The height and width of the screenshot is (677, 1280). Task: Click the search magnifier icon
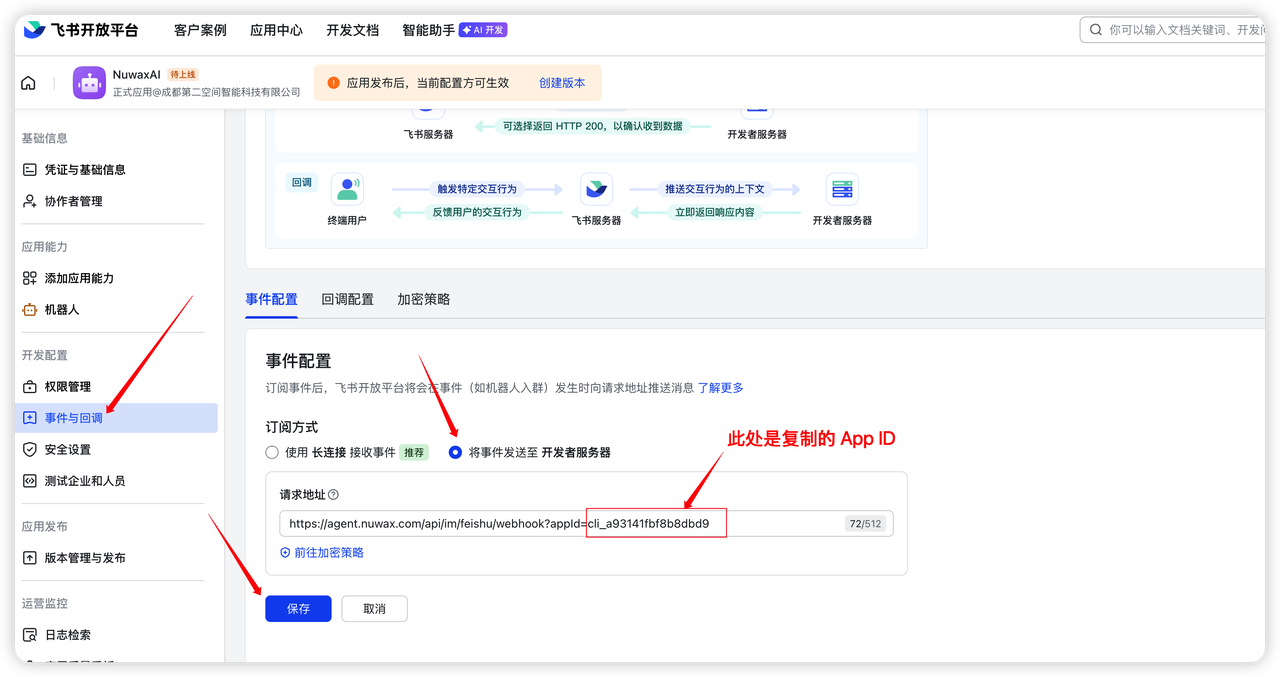(1096, 30)
